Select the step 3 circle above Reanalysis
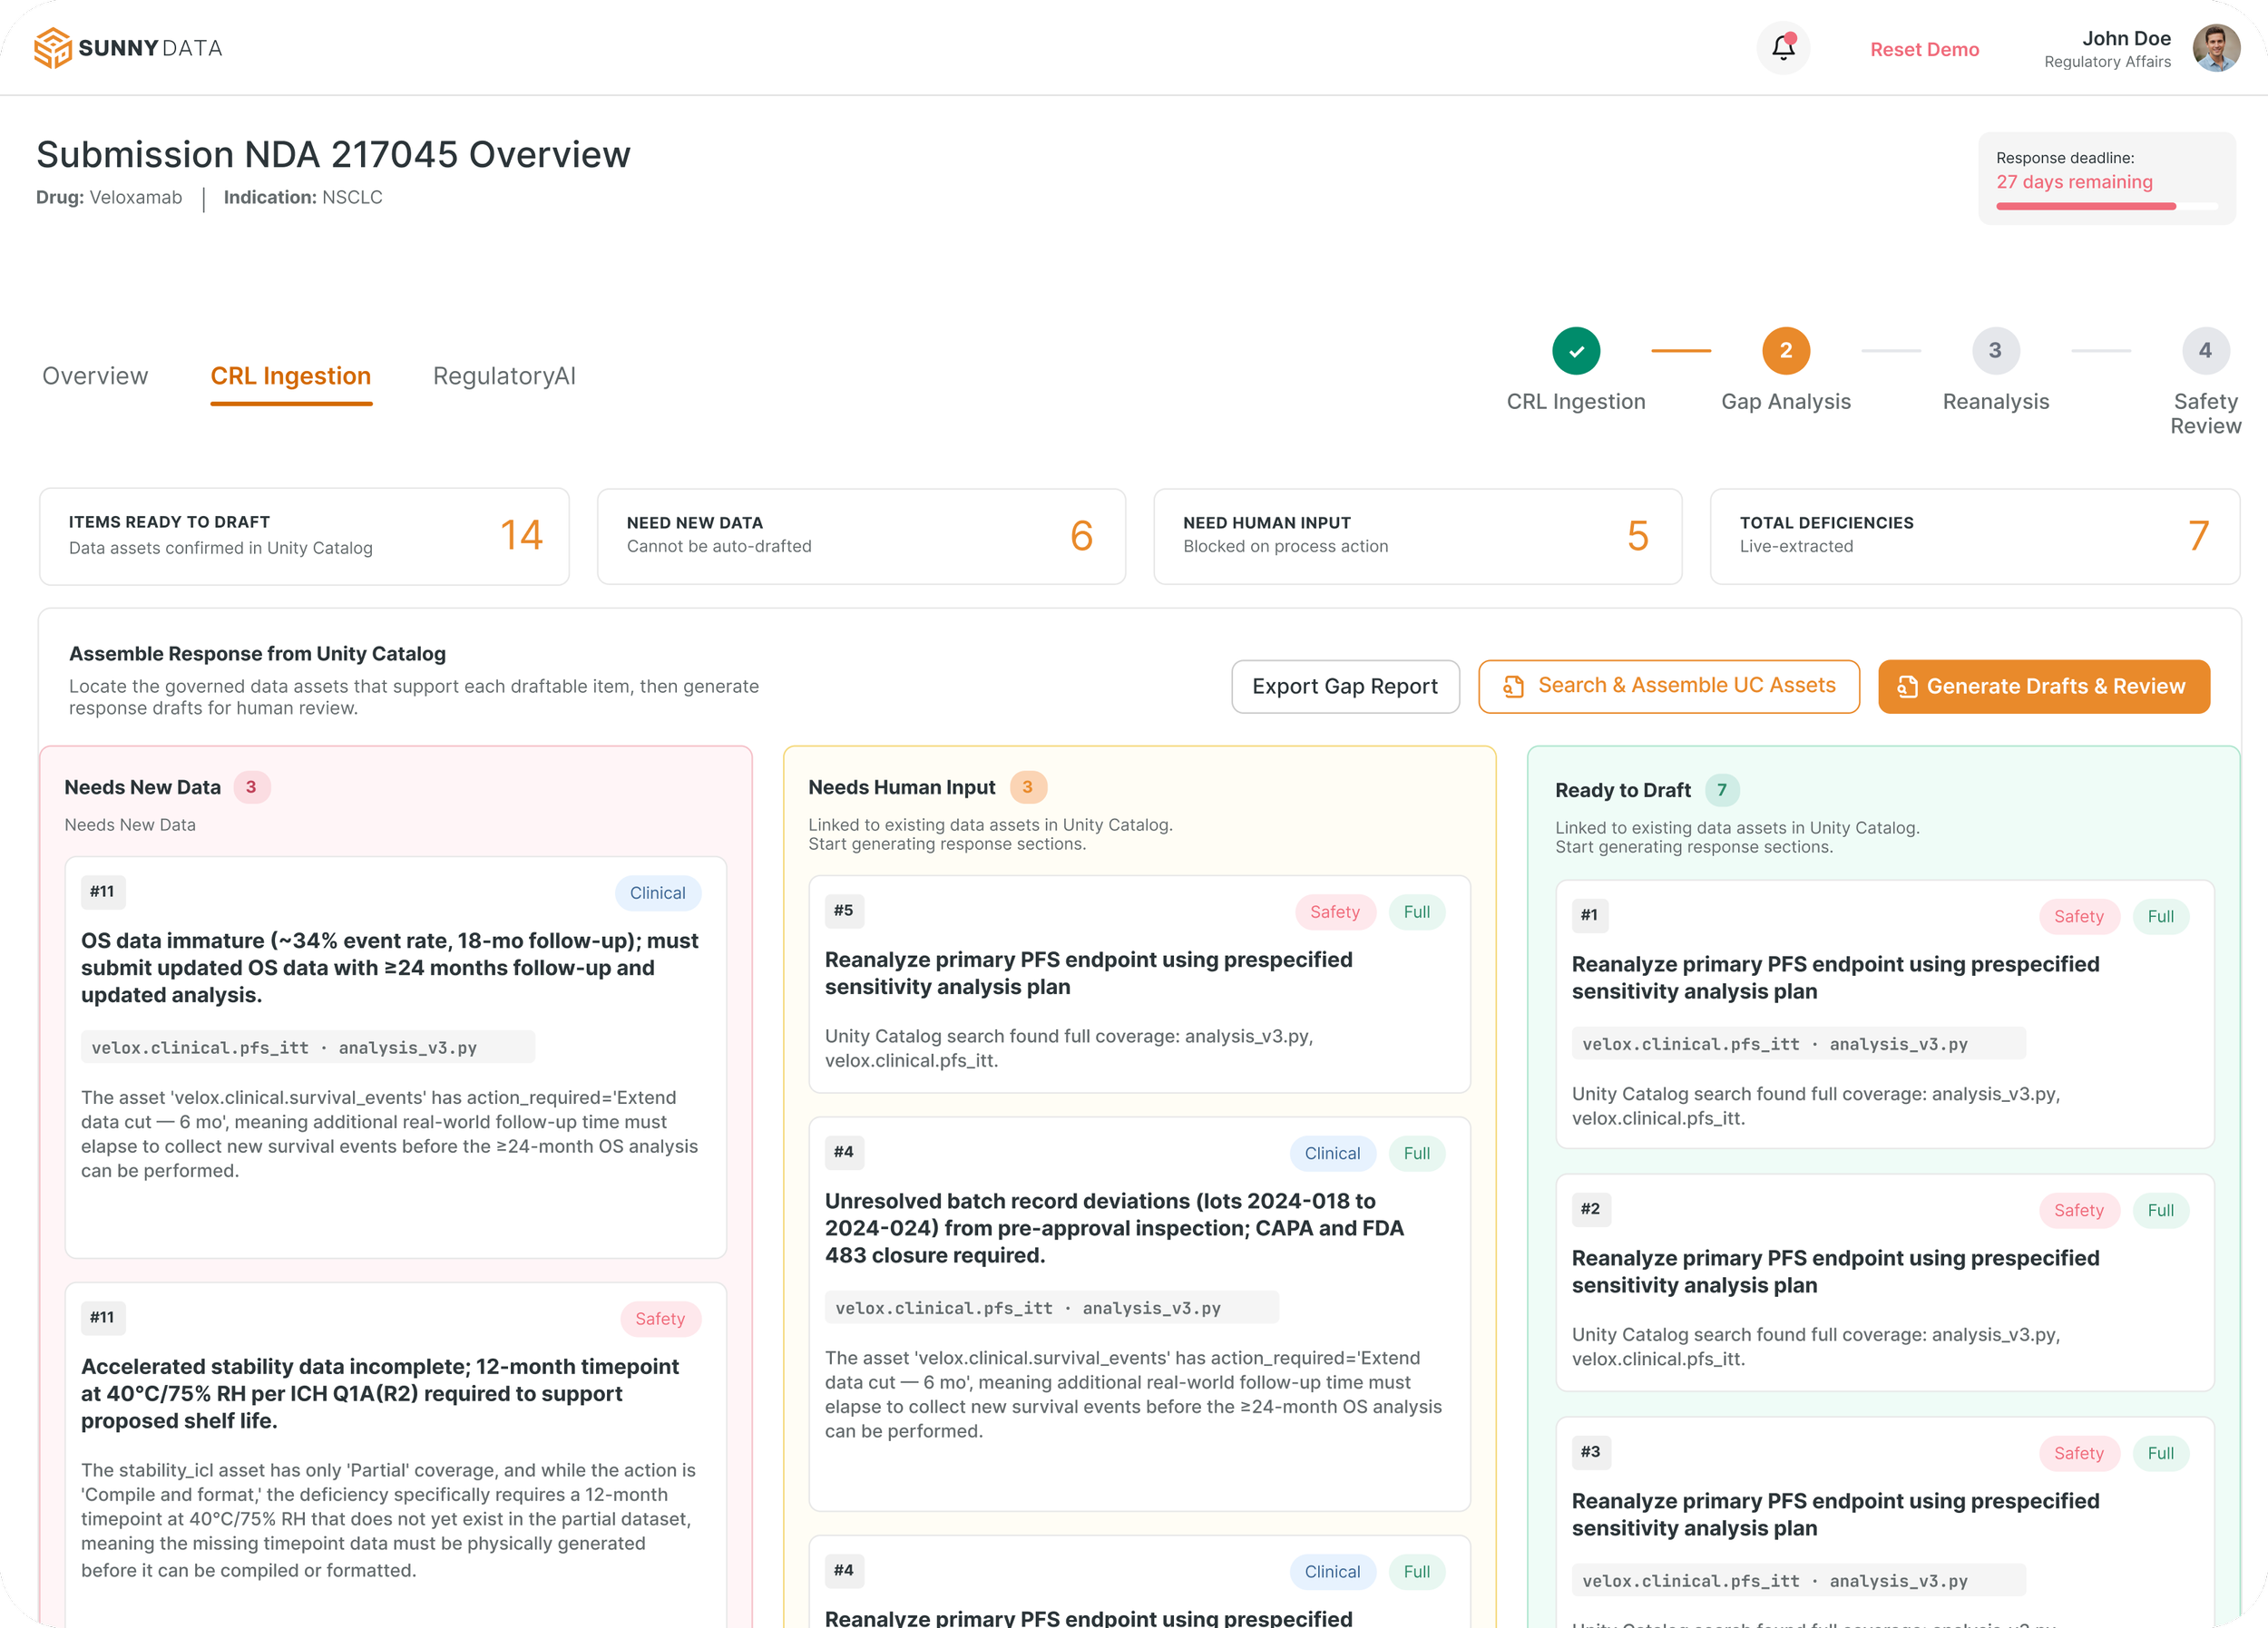The width and height of the screenshot is (2268, 1628). click(x=1995, y=351)
